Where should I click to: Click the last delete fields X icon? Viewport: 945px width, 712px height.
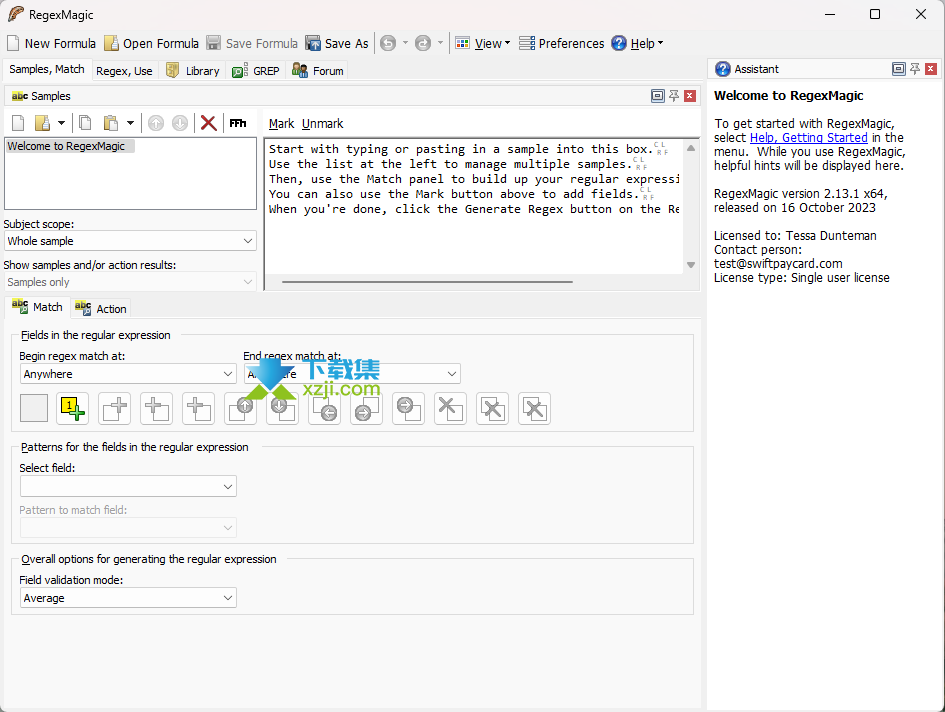coord(535,408)
